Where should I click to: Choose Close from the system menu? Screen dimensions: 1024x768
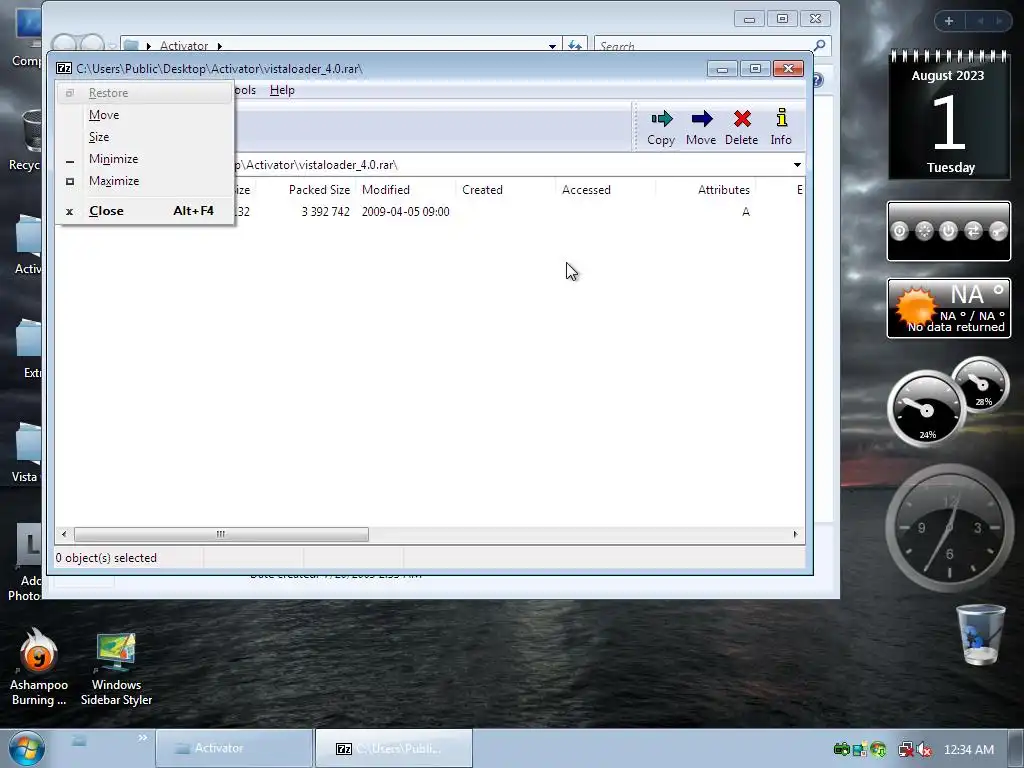(144, 211)
